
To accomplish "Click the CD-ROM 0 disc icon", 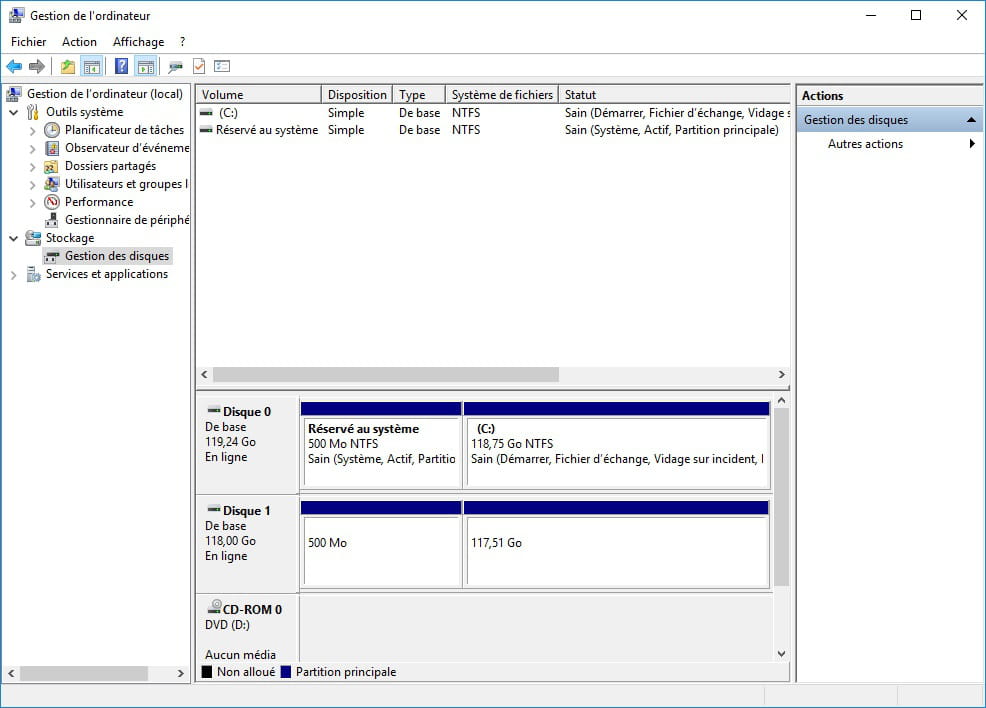I will click(214, 607).
